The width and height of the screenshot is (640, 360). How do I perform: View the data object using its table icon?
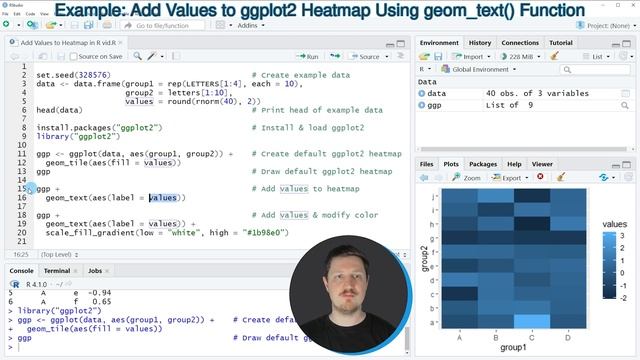tap(625, 93)
